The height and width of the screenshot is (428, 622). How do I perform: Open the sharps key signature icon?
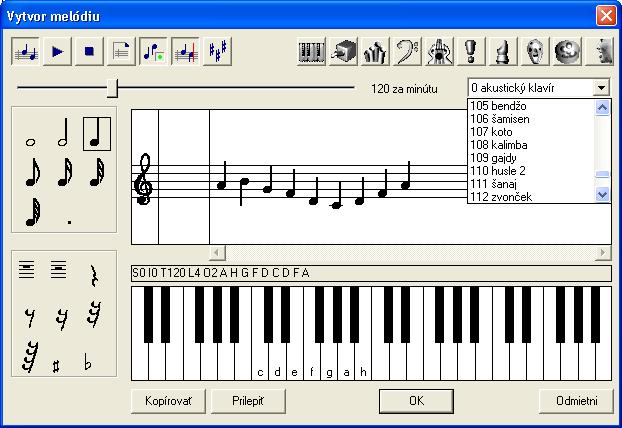pyautogui.click(x=217, y=51)
